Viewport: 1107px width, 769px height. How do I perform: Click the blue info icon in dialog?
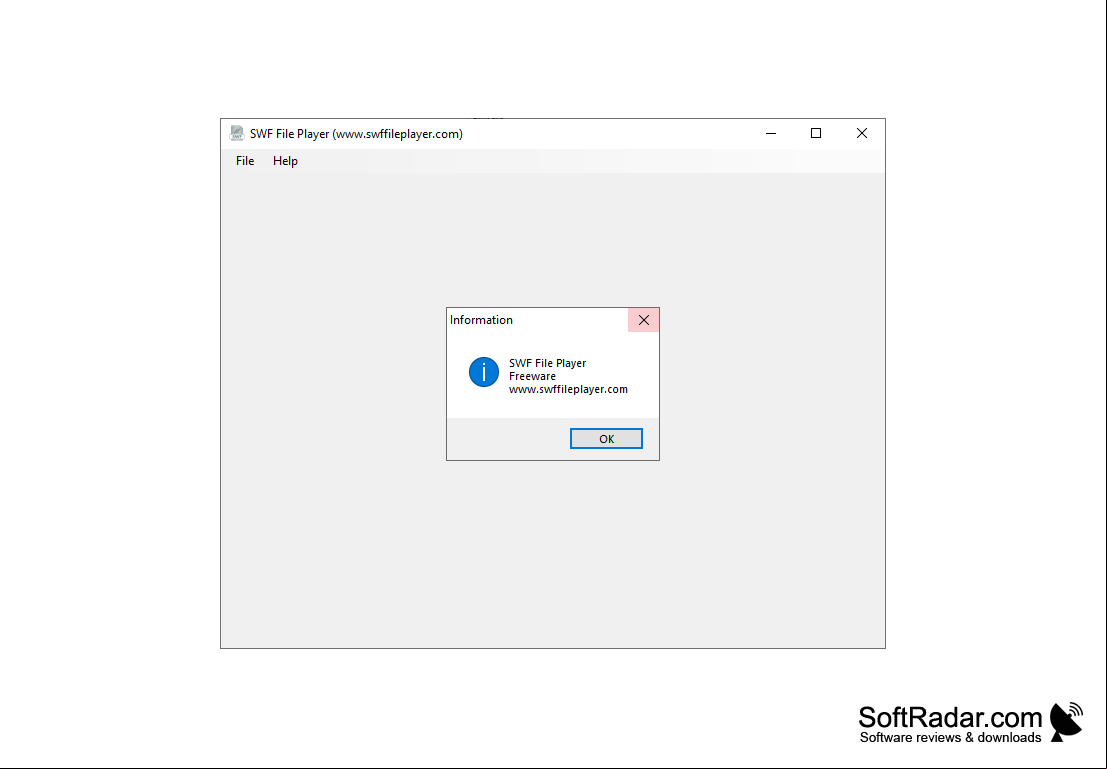(x=484, y=372)
